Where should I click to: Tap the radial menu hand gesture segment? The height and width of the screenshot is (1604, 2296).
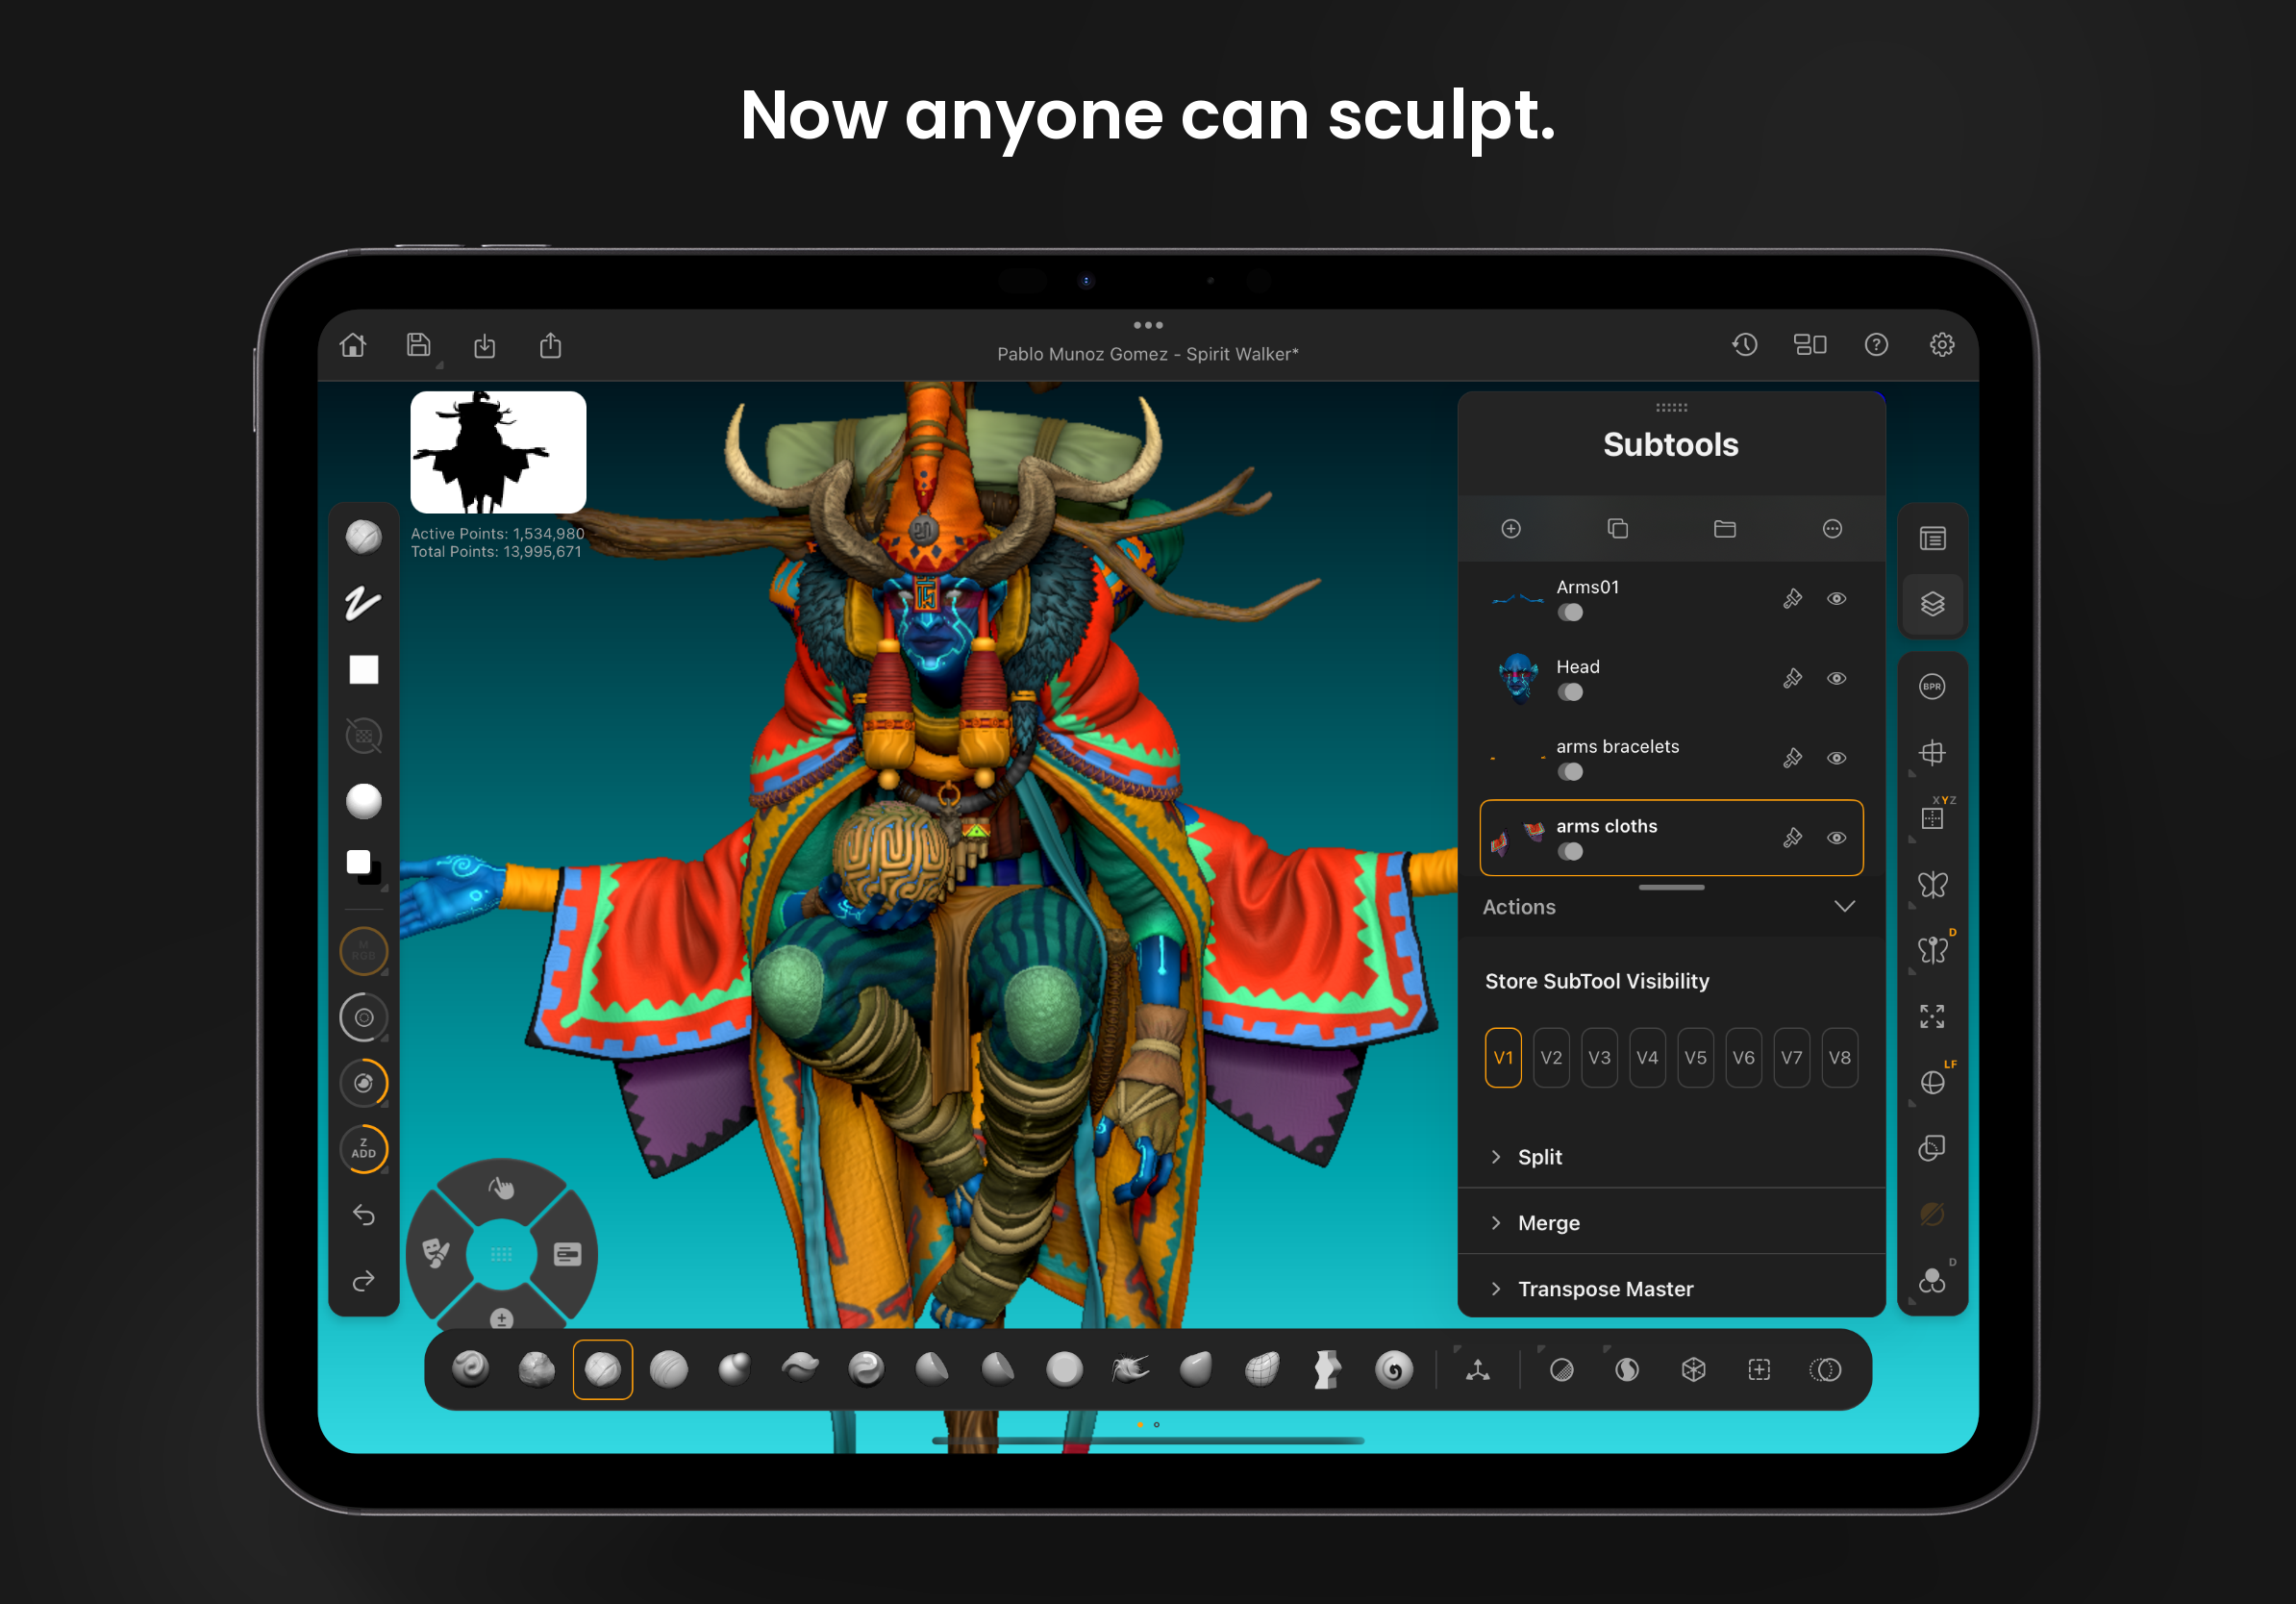click(x=501, y=1187)
